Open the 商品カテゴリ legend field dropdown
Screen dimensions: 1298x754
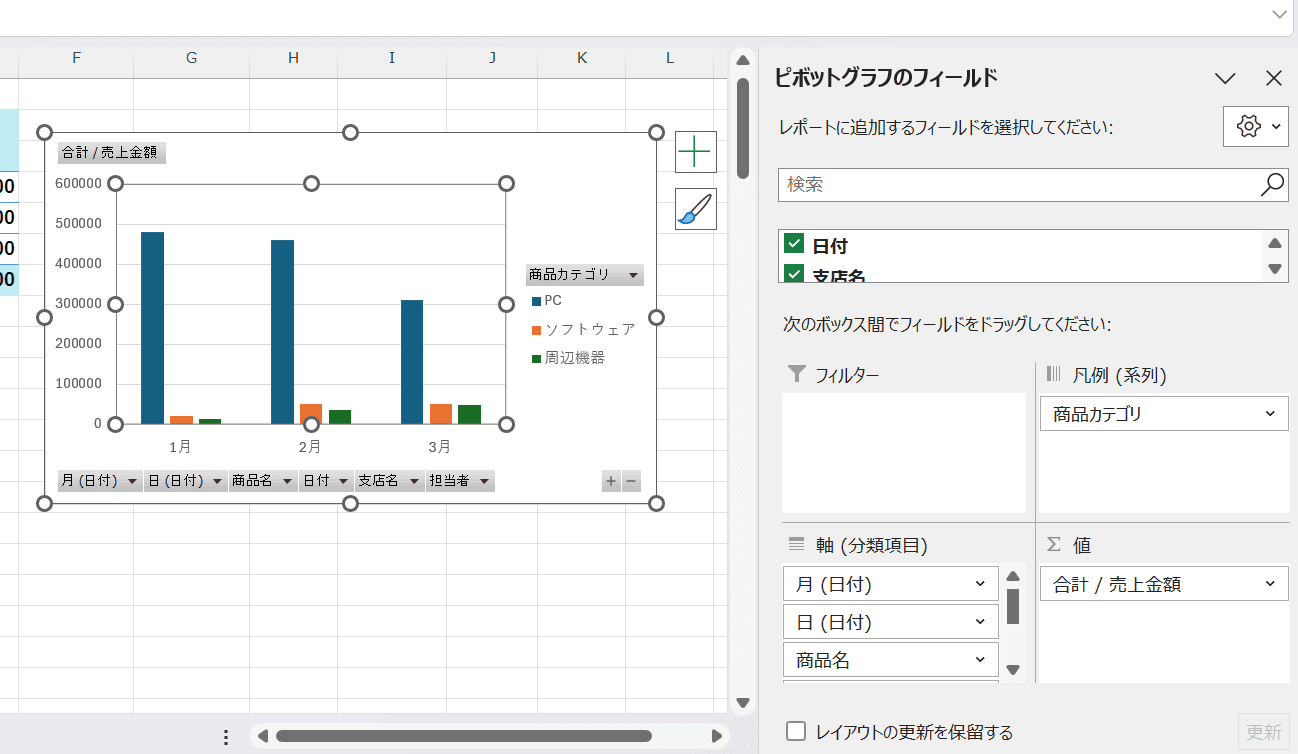coord(1270,414)
